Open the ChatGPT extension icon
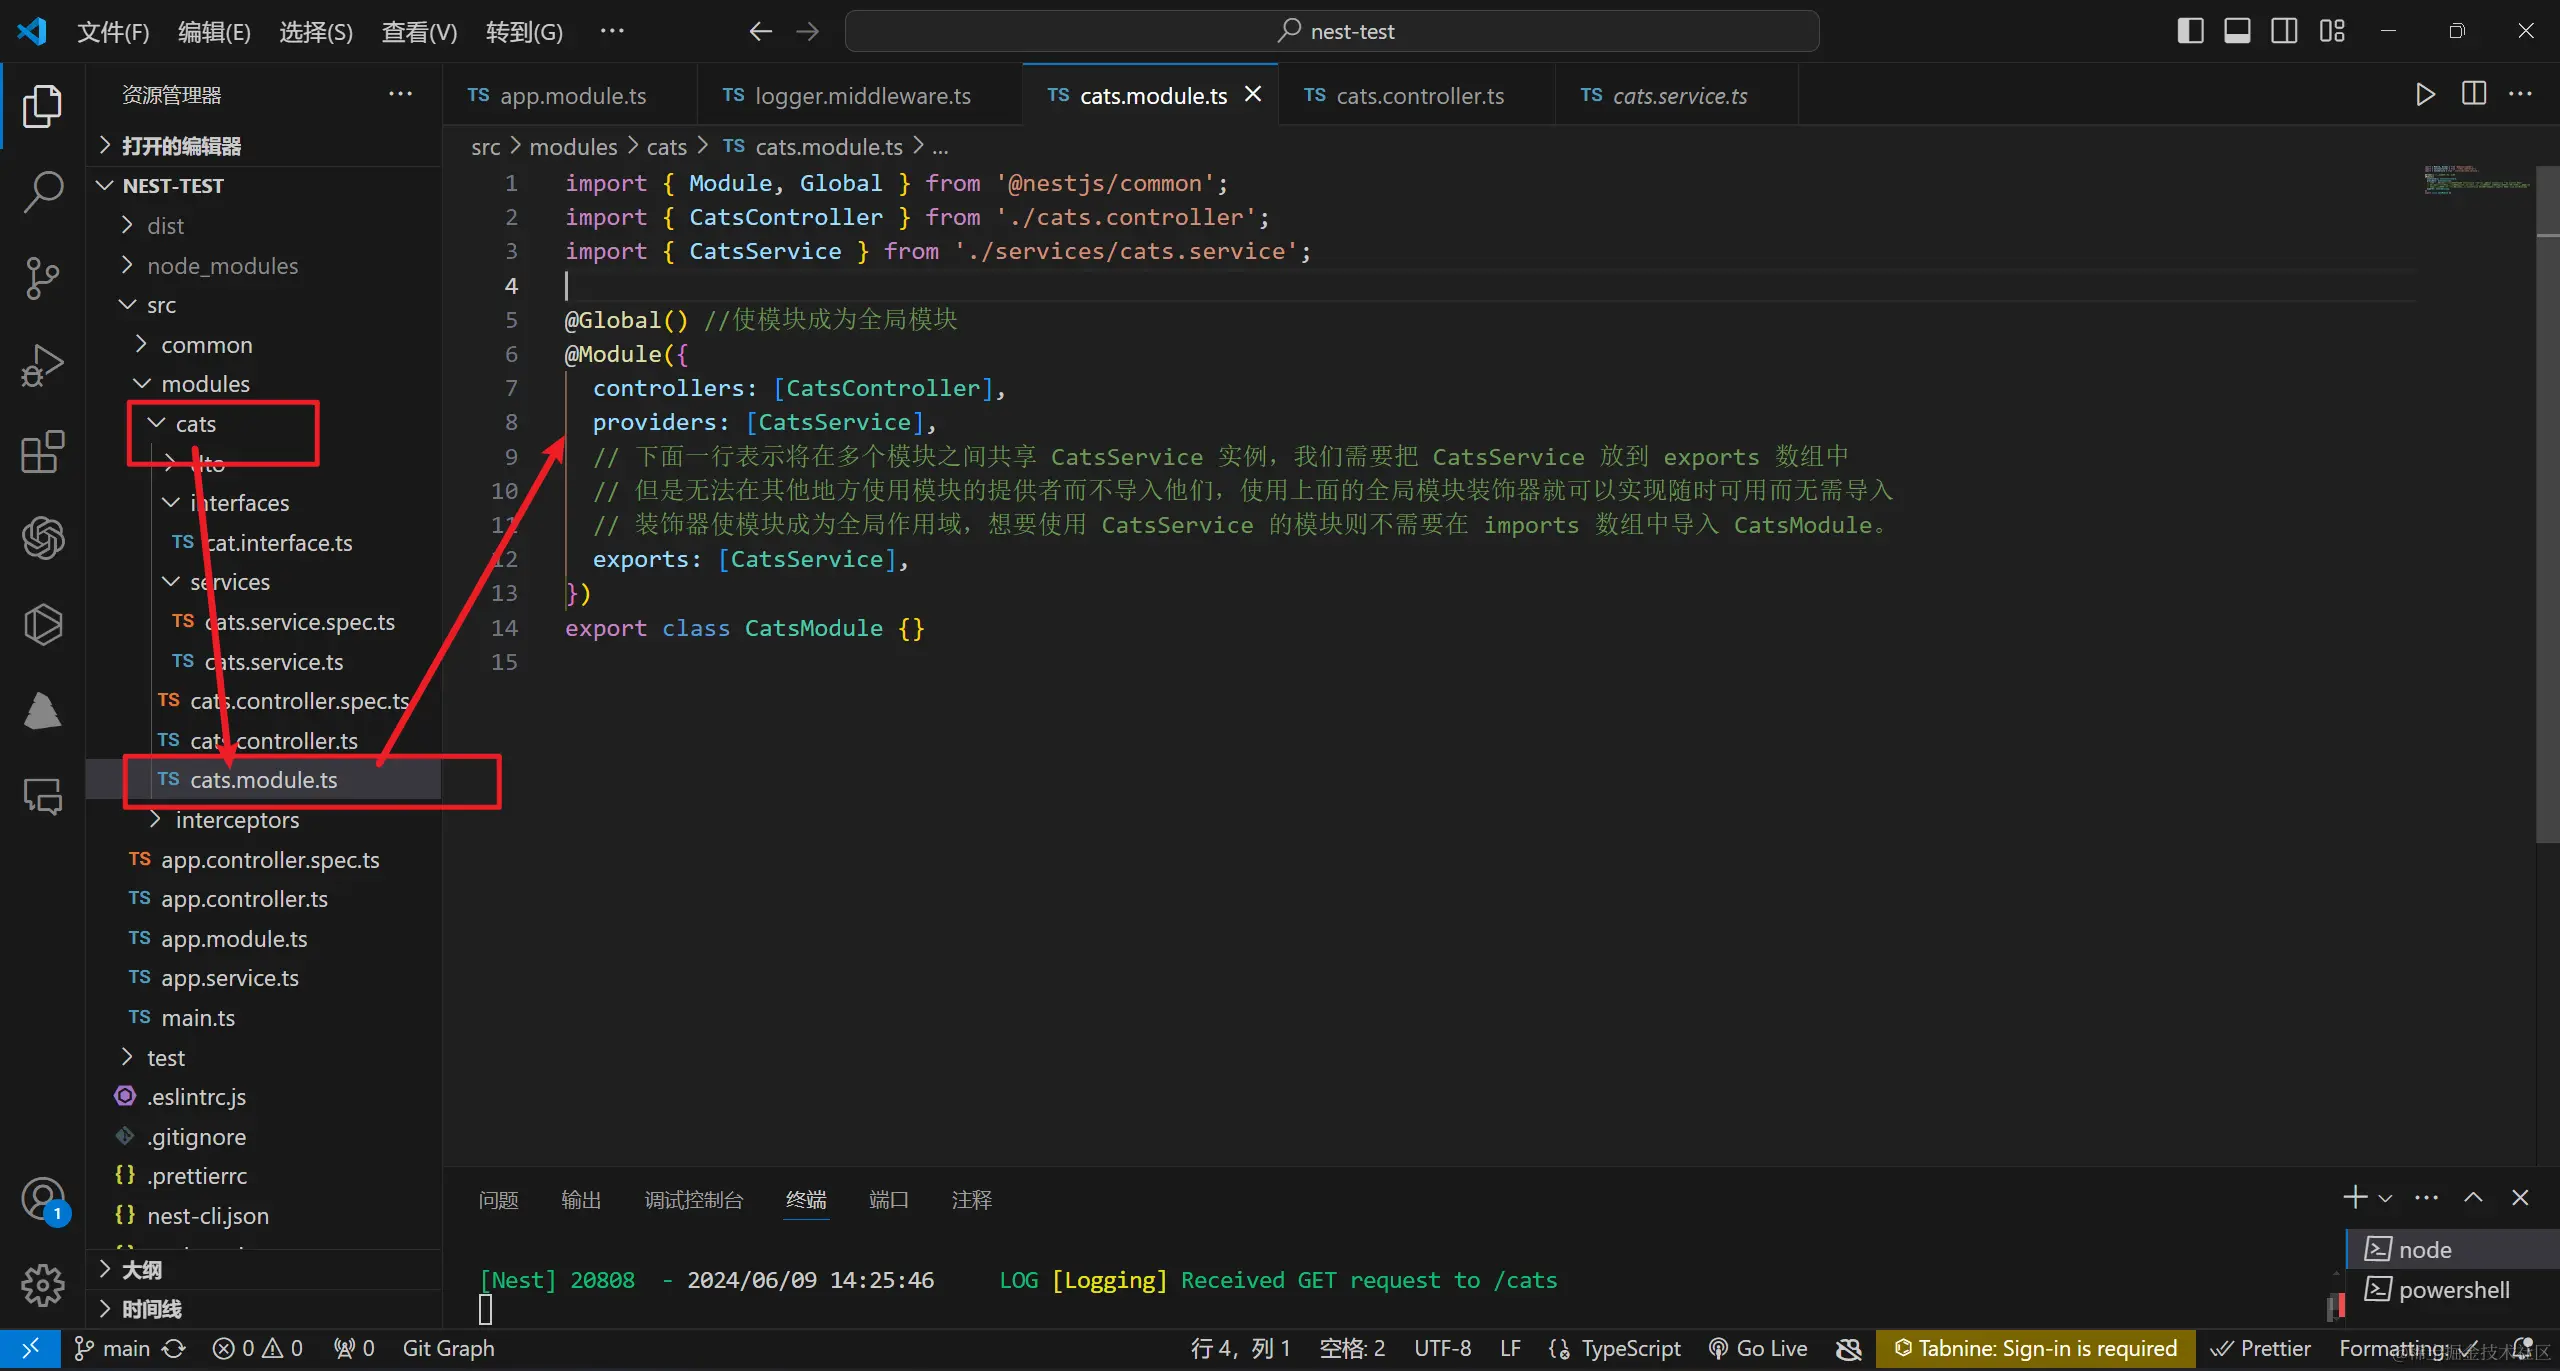 42,538
